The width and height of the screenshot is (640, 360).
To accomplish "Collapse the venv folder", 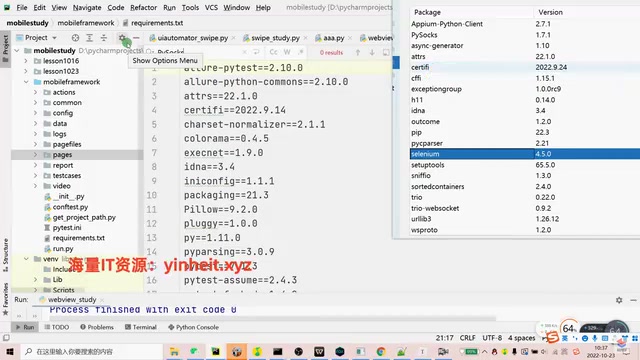I will coord(26,259).
